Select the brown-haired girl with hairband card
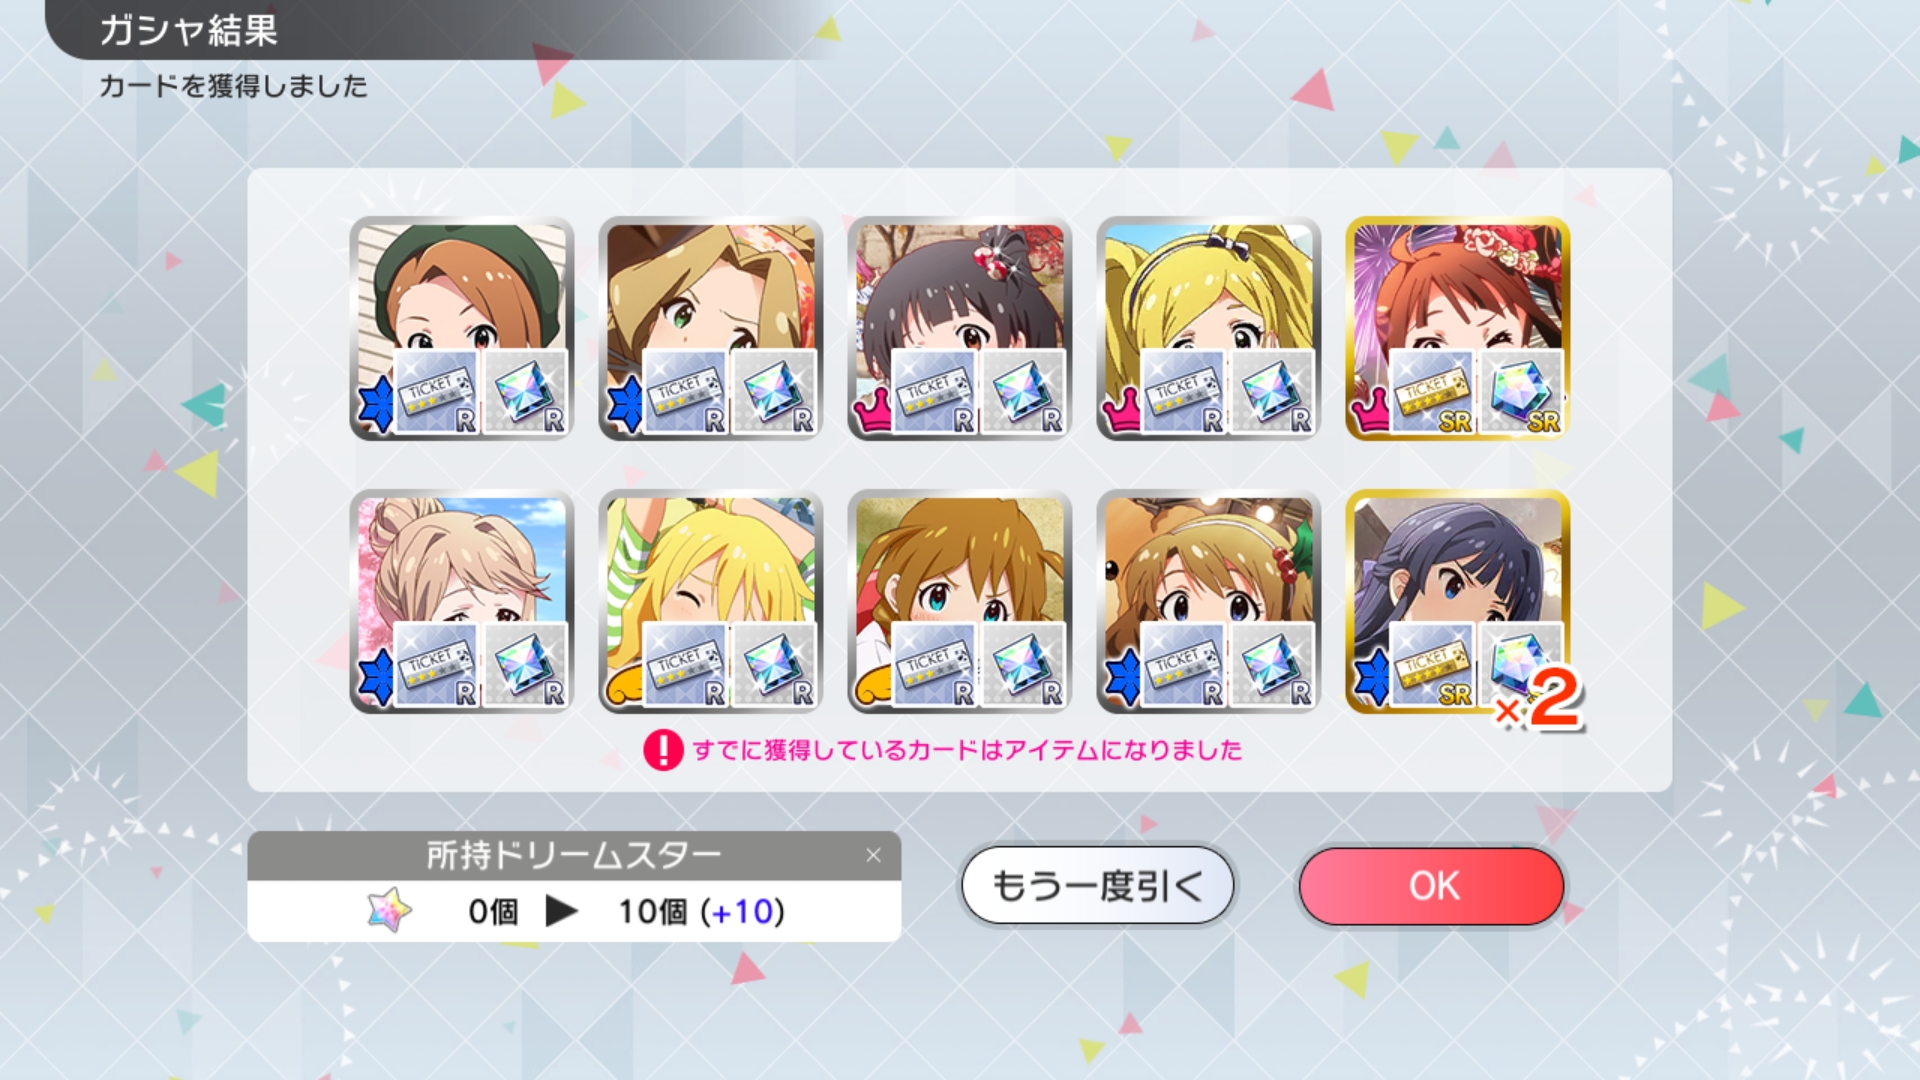Image resolution: width=1920 pixels, height=1080 pixels. point(1209,601)
